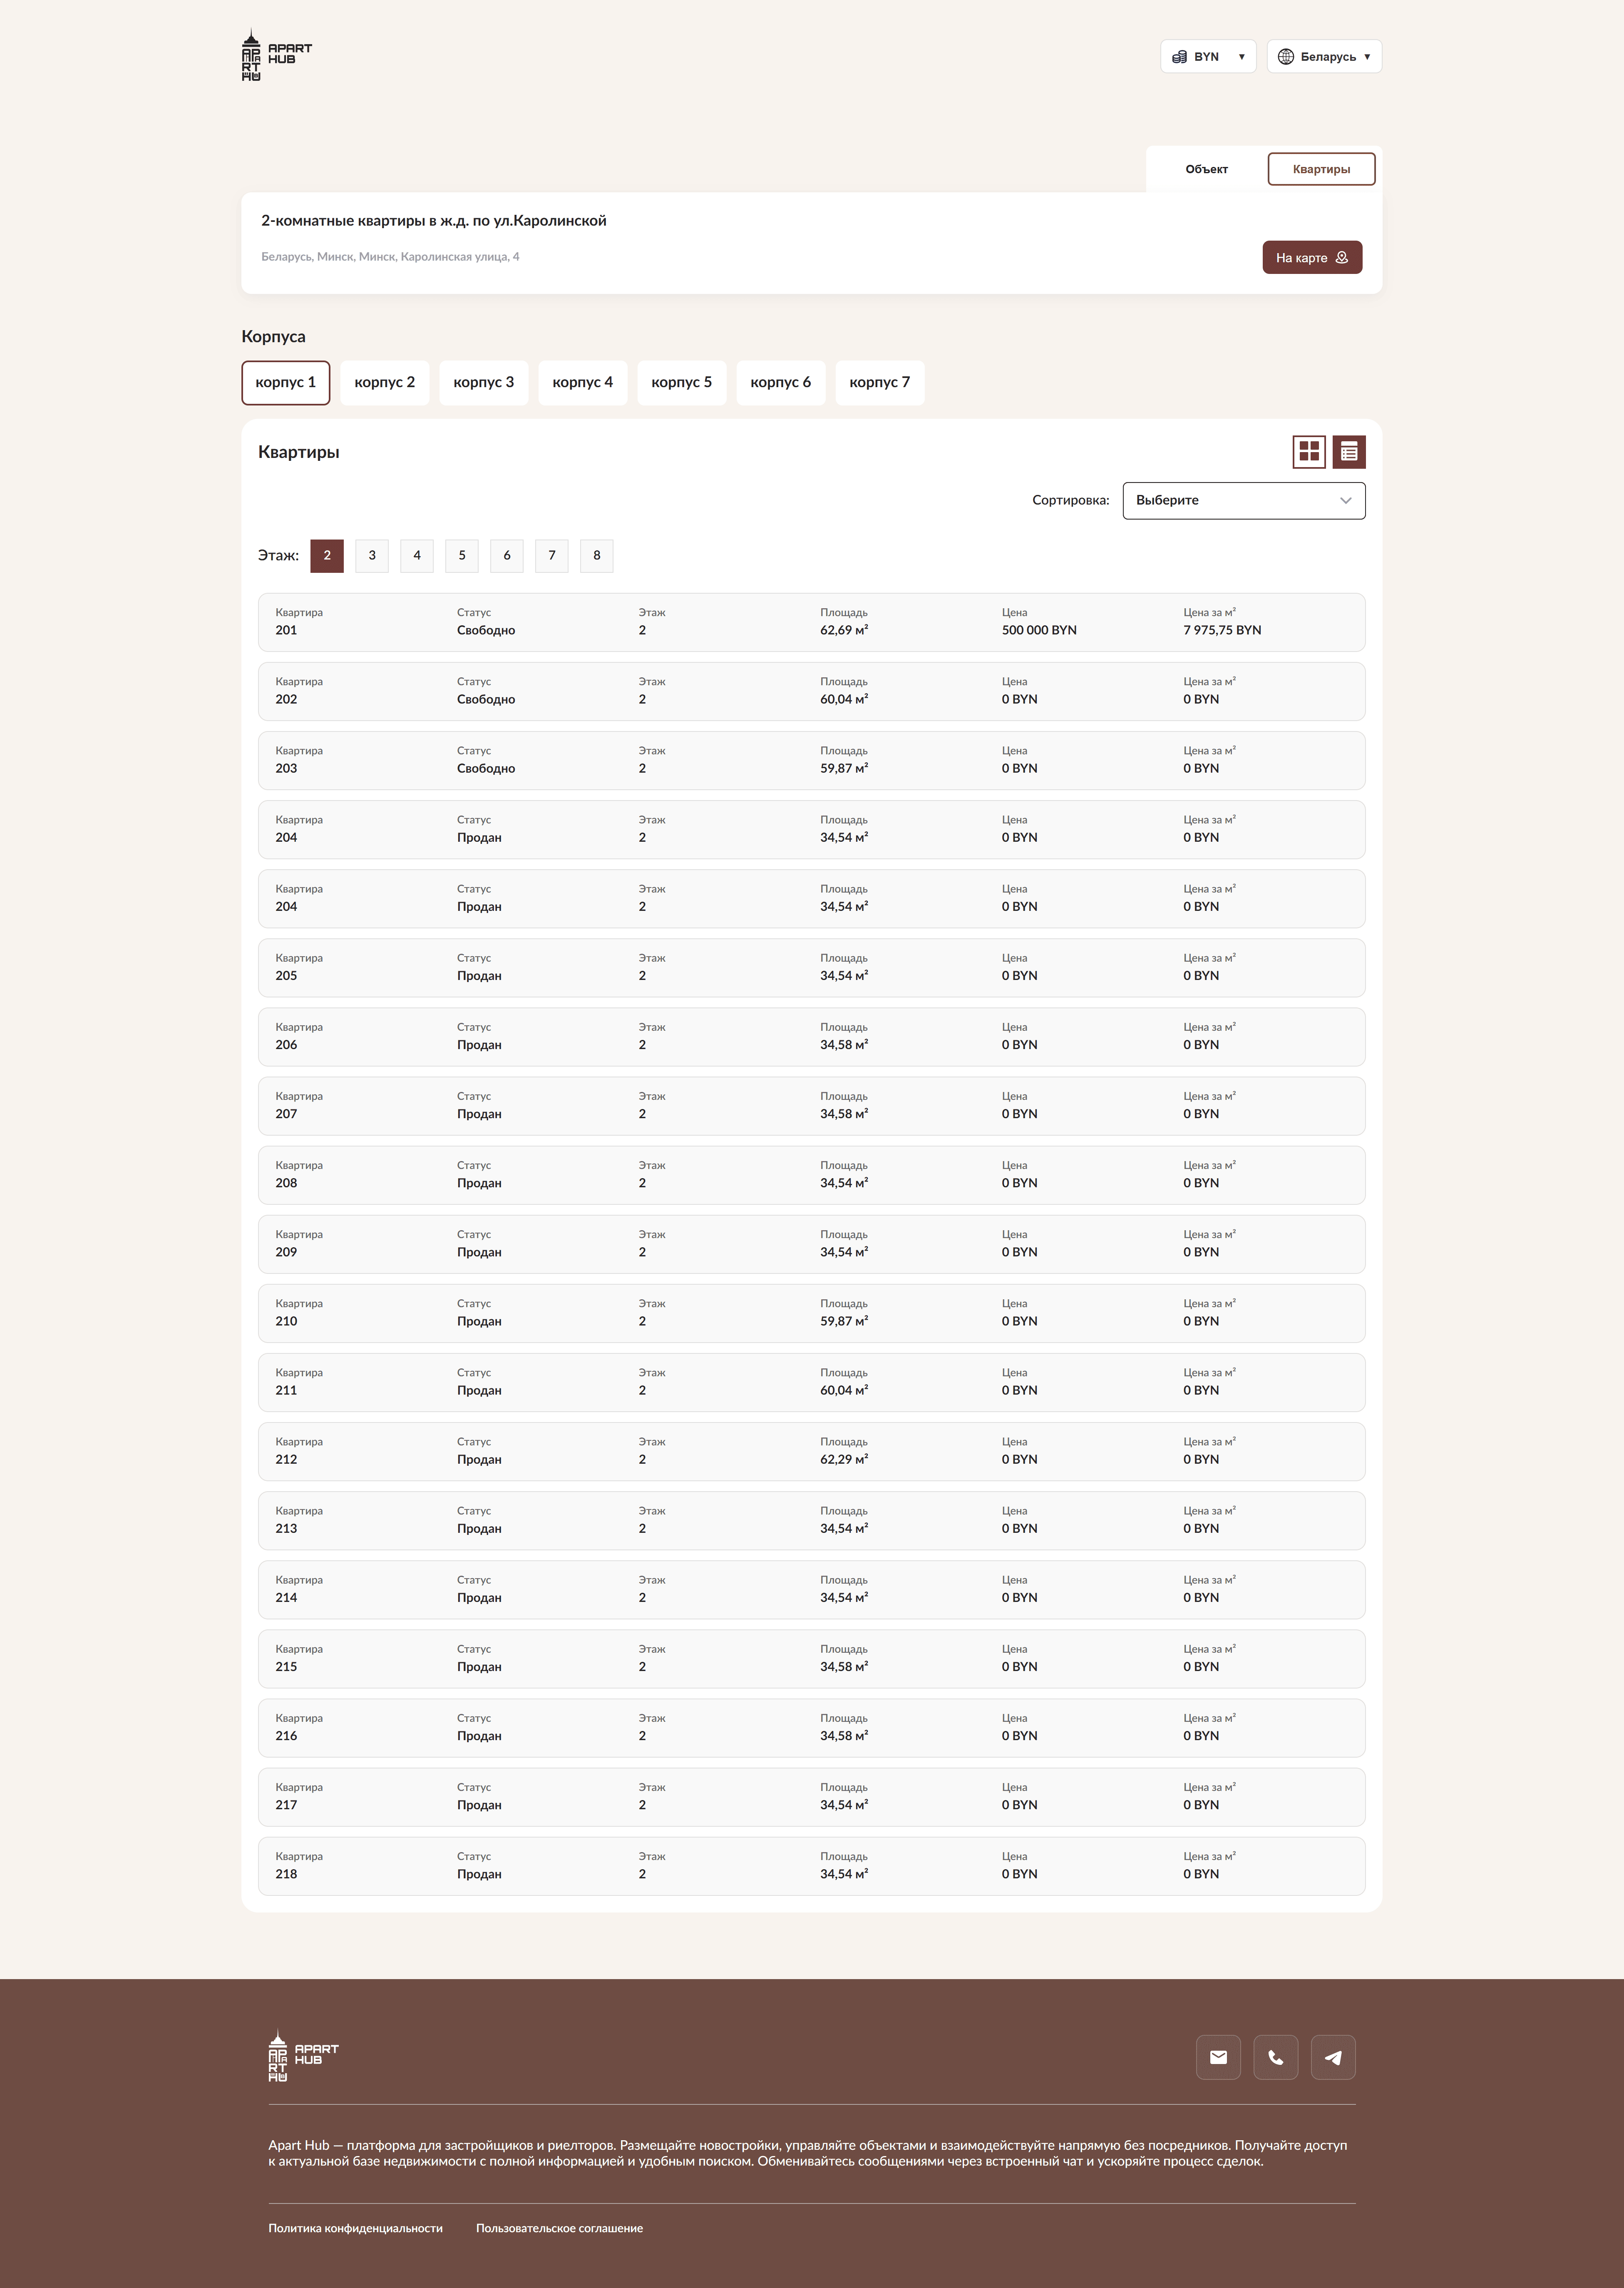Screen dimensions: 1624x2288
Task: Select floor 8 filter
Action: click(x=597, y=556)
